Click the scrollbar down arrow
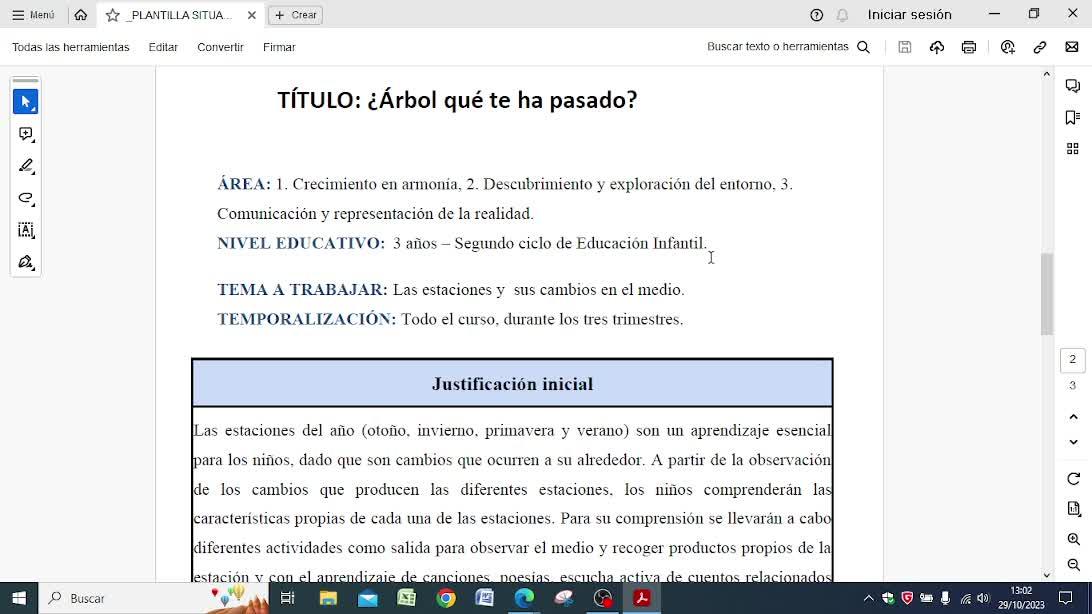The width and height of the screenshot is (1092, 614). [x=1046, y=575]
